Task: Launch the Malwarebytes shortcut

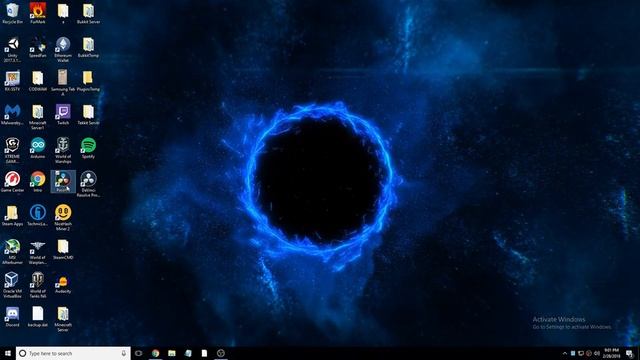Action: [12, 115]
